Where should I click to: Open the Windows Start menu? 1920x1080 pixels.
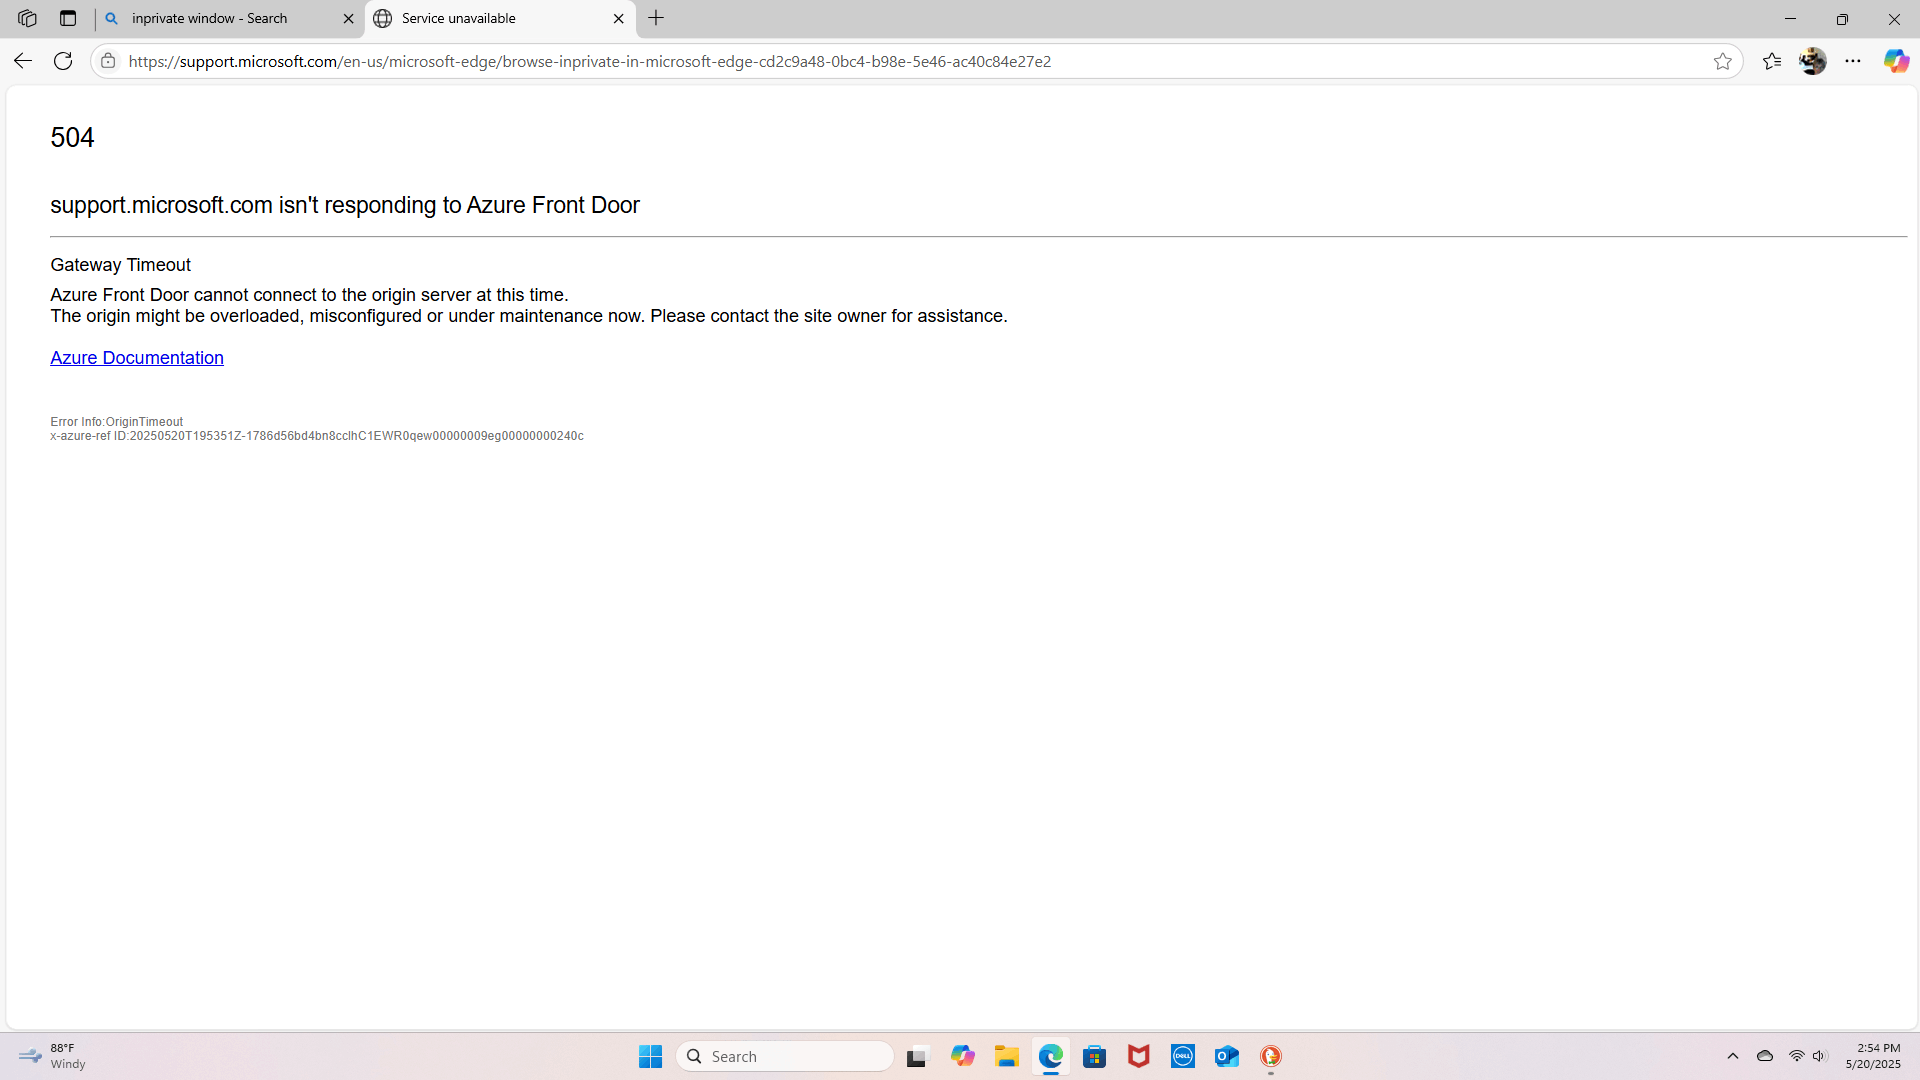[x=650, y=1056]
